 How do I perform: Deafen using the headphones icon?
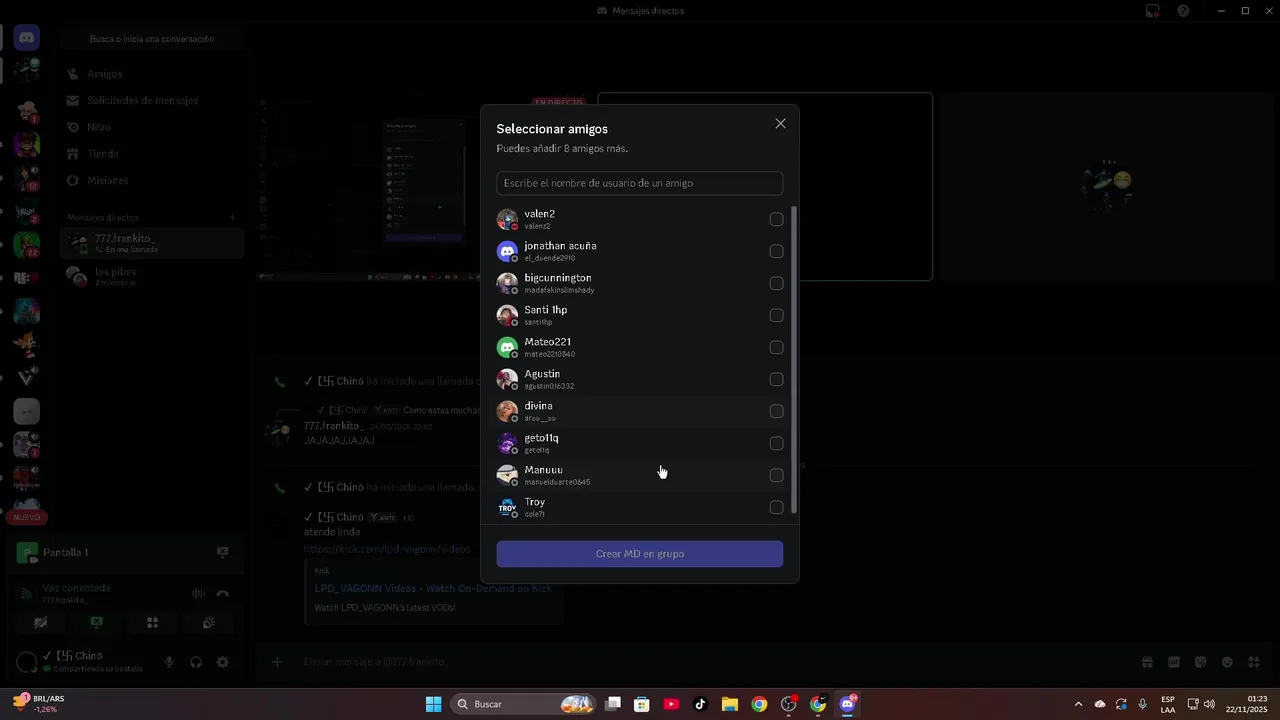(x=196, y=662)
